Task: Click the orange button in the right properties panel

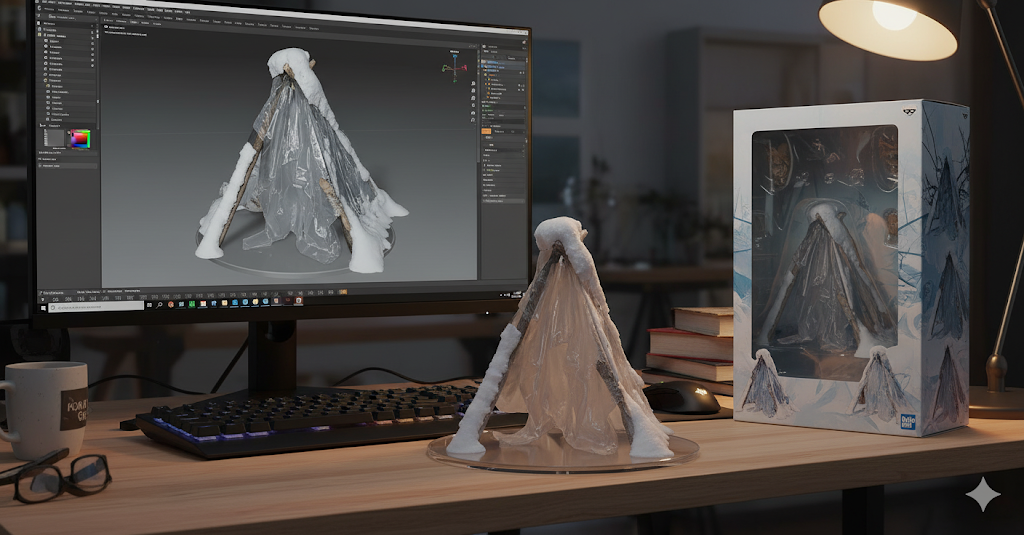Action: coord(487,131)
